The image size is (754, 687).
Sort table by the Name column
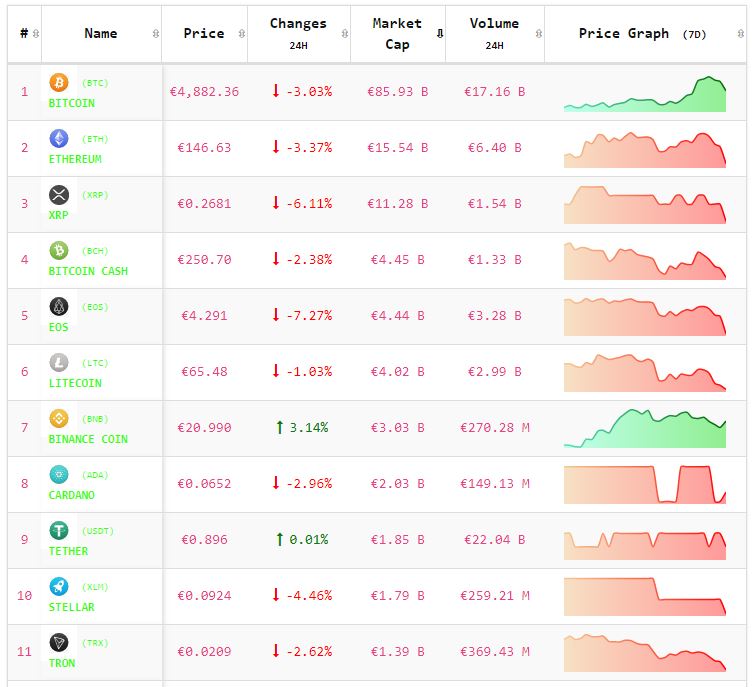pos(101,34)
